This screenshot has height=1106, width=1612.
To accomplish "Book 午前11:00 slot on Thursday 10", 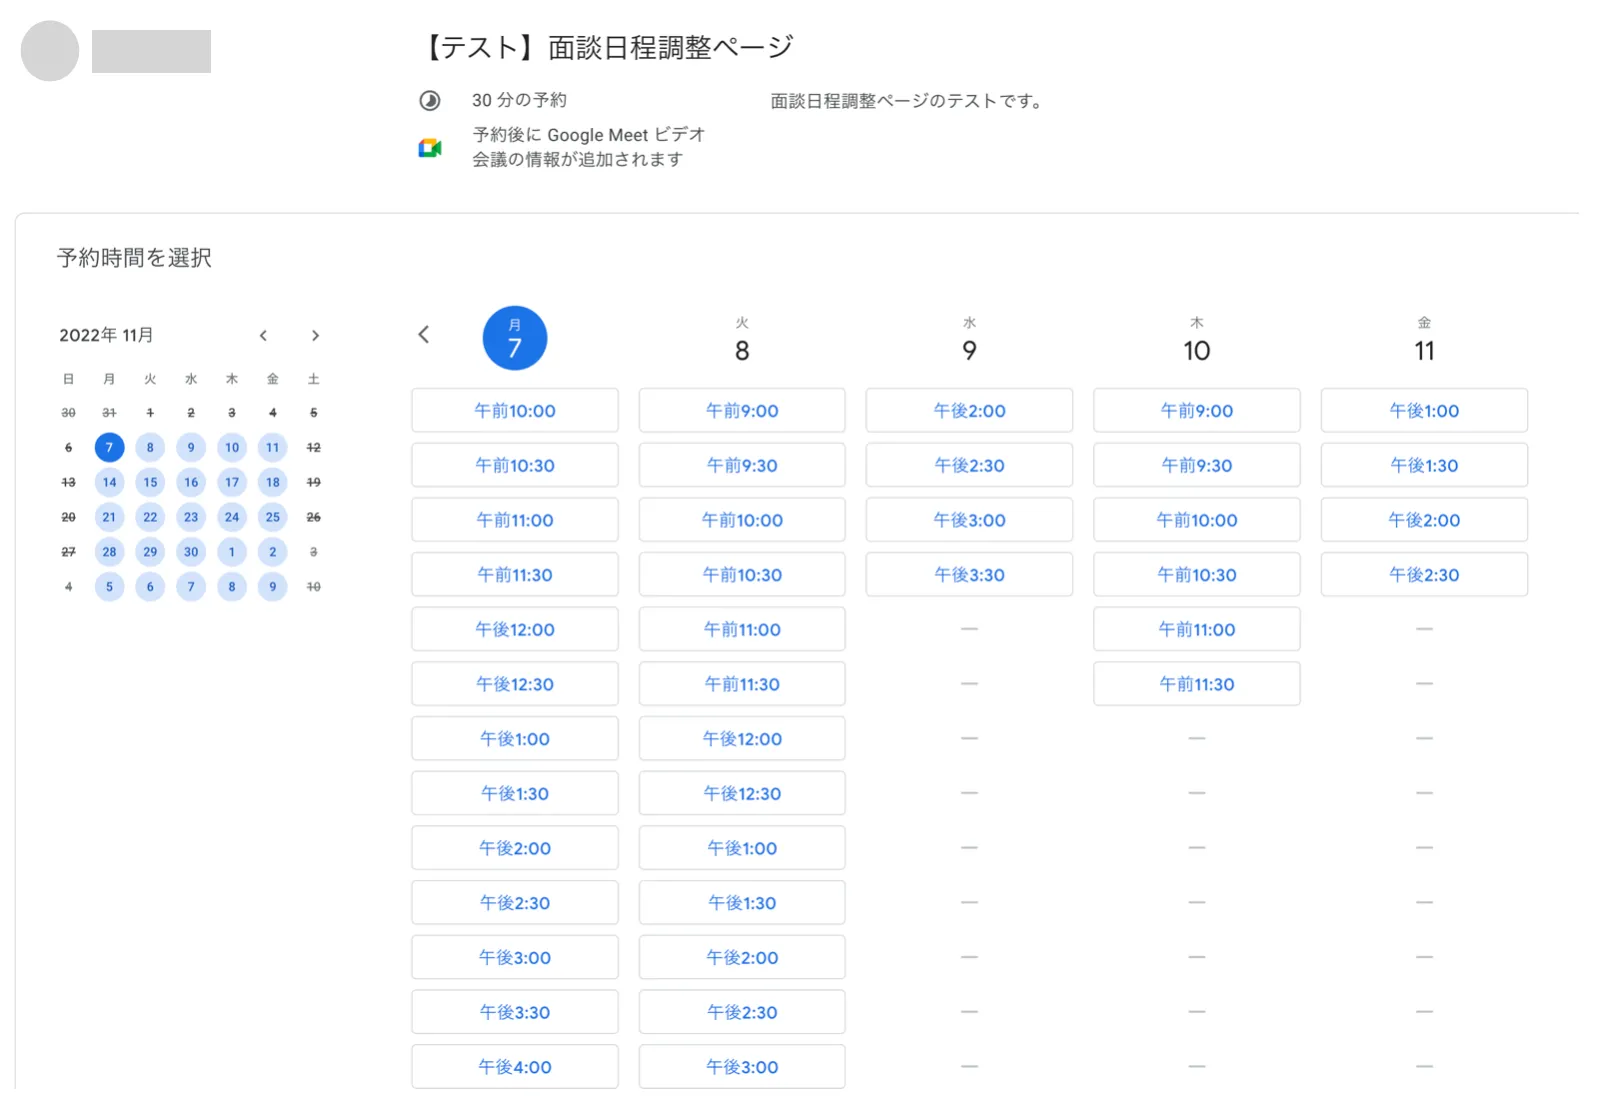I will (1197, 629).
